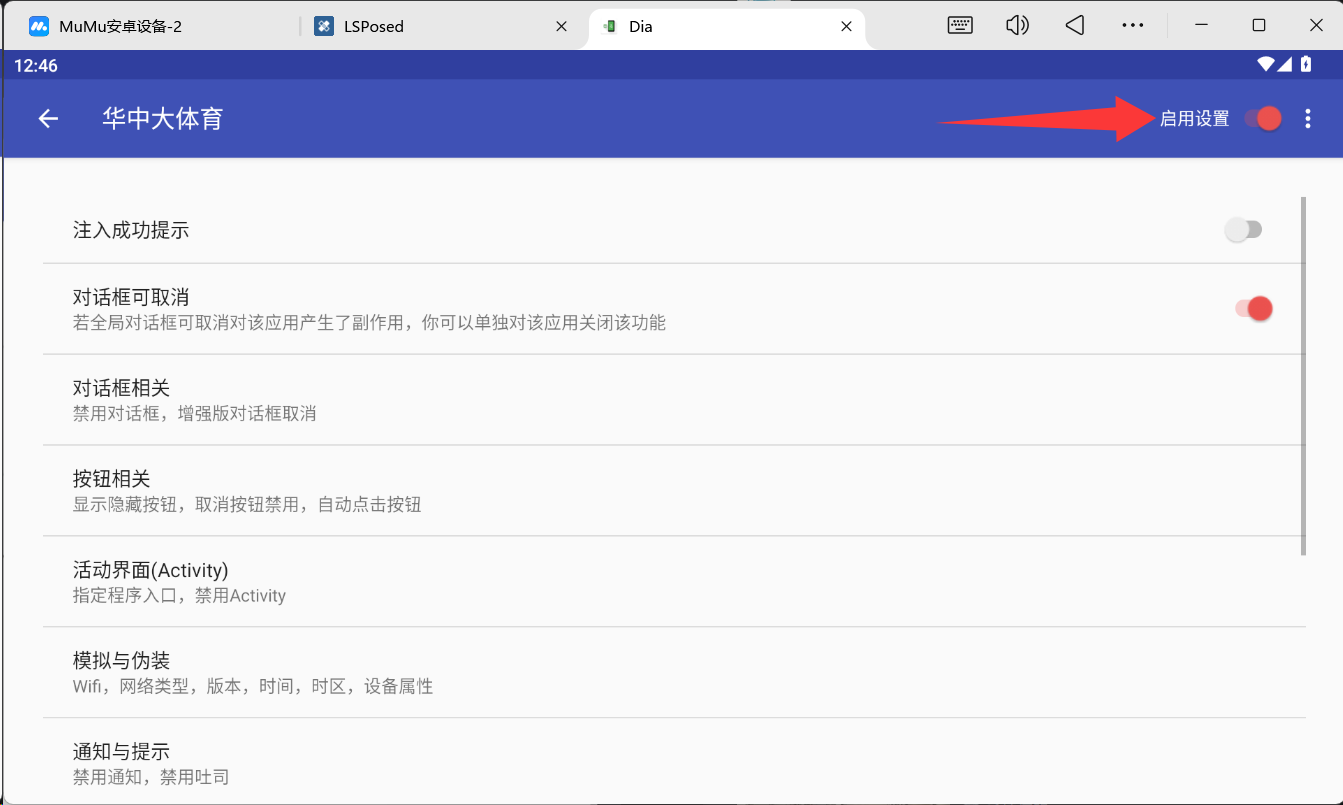
Task: Toggle the 启用设置 switch off
Action: [x=1262, y=119]
